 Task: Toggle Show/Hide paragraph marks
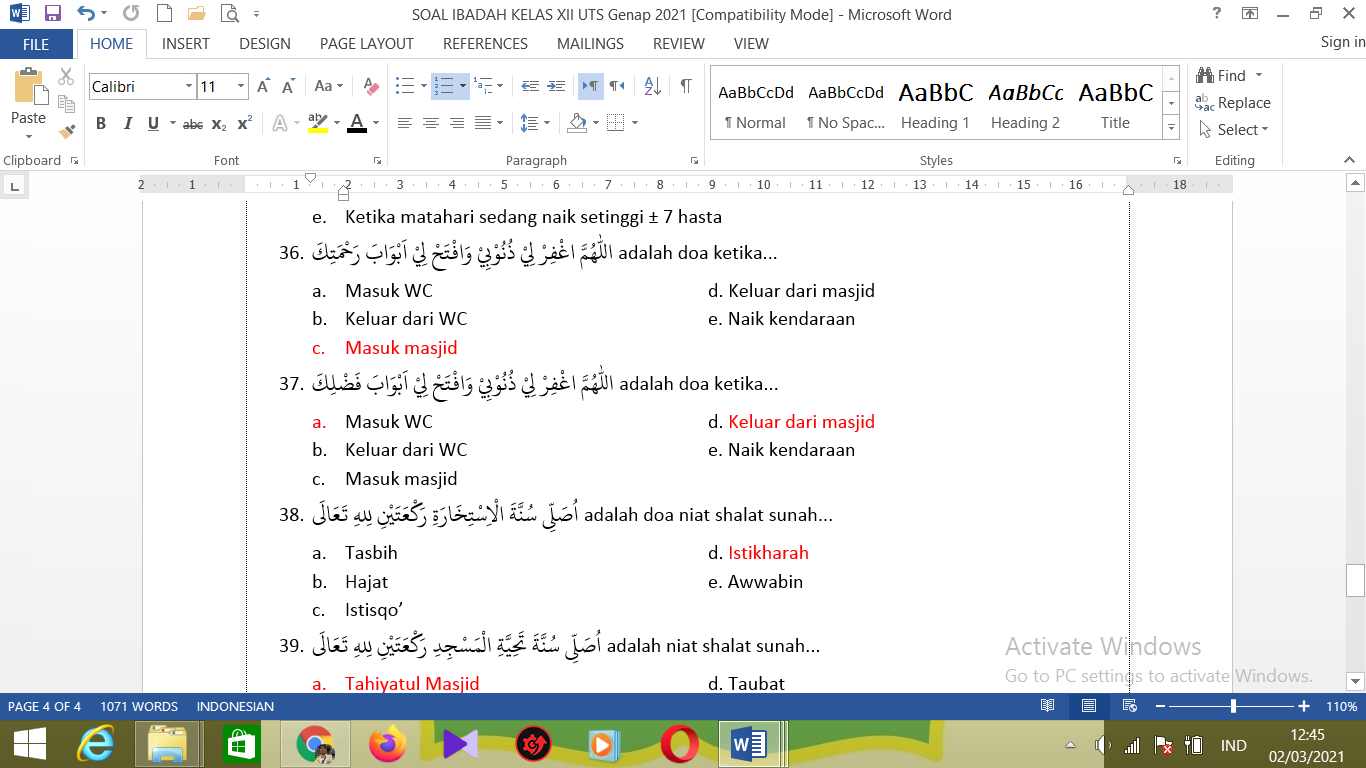click(686, 87)
